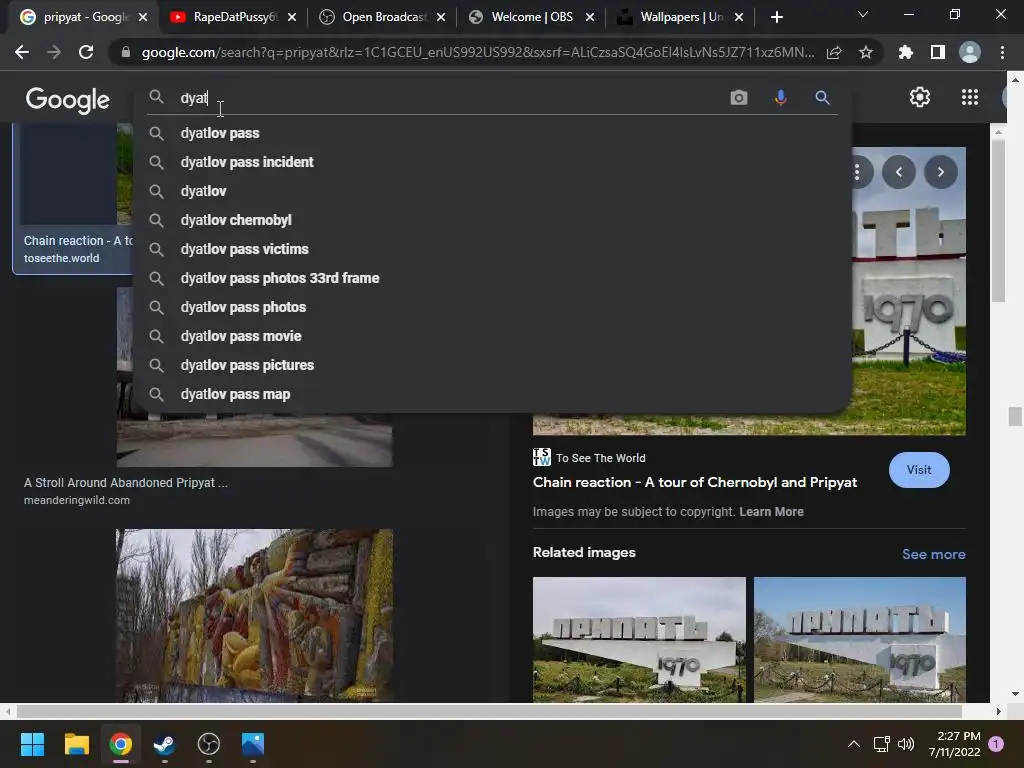This screenshot has width=1024, height=768.
Task: Open See more related images
Action: (x=933, y=554)
